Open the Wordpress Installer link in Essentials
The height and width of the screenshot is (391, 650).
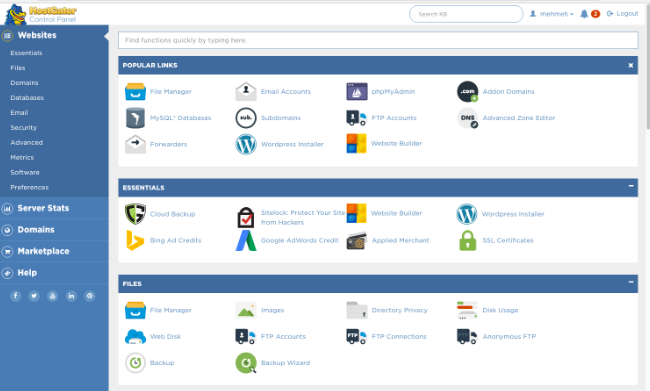[513, 214]
